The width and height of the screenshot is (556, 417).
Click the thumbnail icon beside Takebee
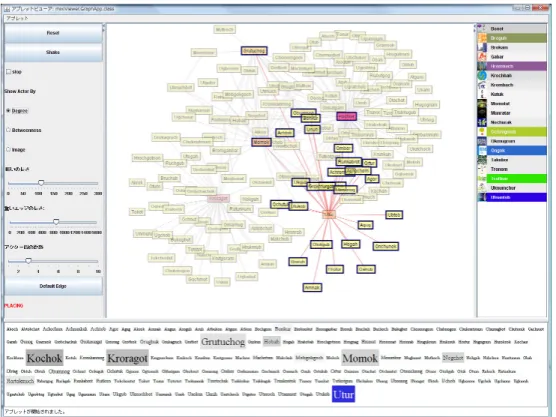tap(482, 160)
